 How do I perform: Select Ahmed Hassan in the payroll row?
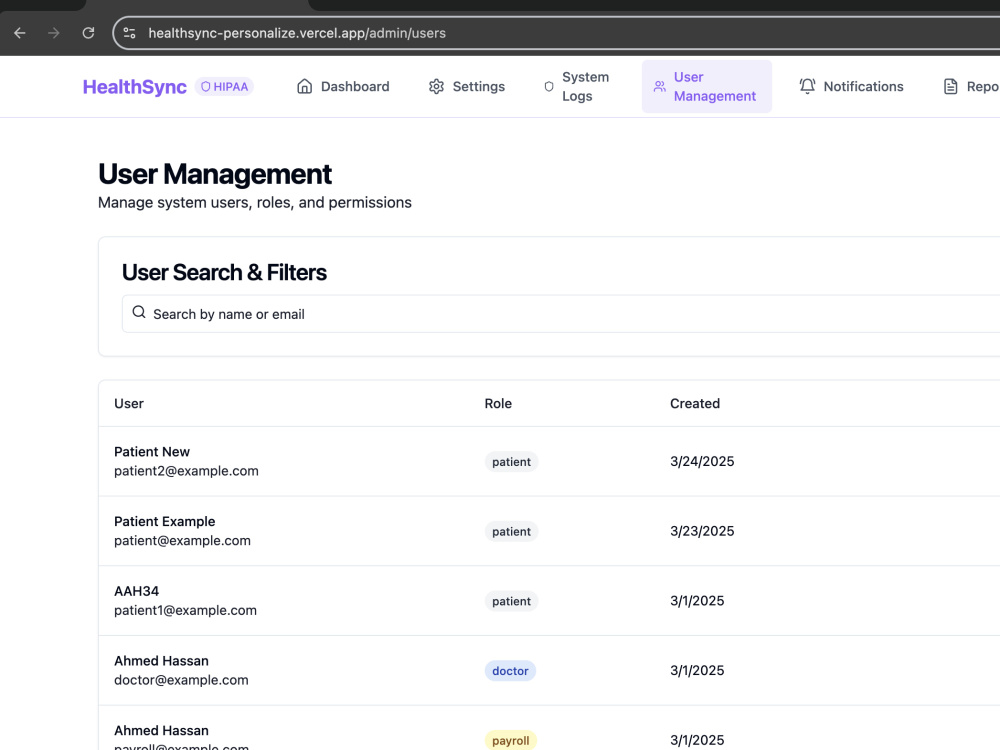point(161,730)
